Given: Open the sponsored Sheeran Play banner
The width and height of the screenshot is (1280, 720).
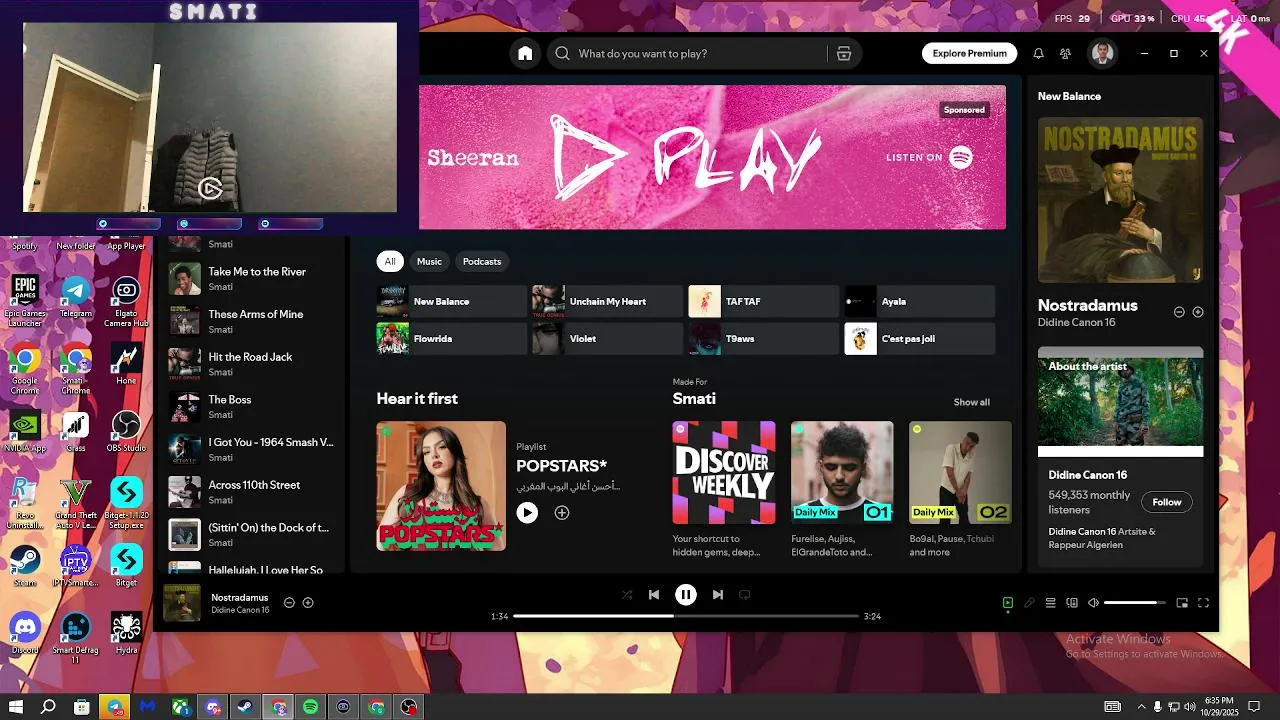Looking at the screenshot, I should (712, 157).
